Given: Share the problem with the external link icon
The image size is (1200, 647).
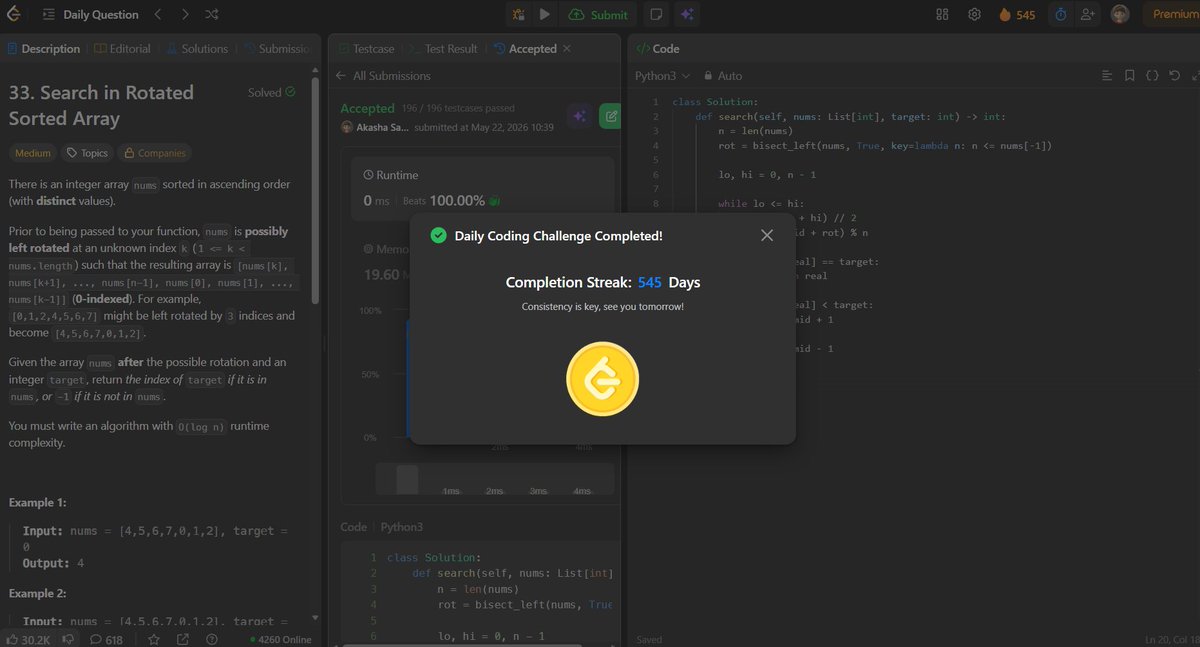Looking at the screenshot, I should point(183,639).
